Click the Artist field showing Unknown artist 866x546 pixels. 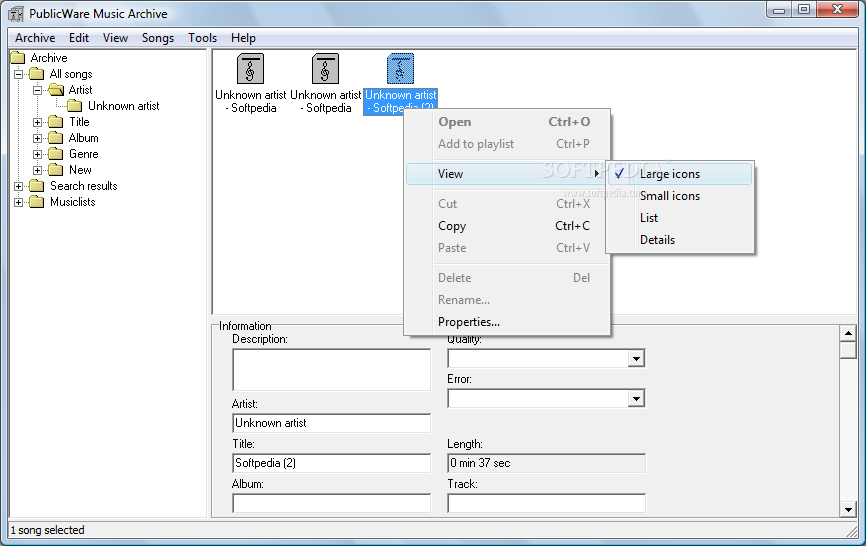331,423
